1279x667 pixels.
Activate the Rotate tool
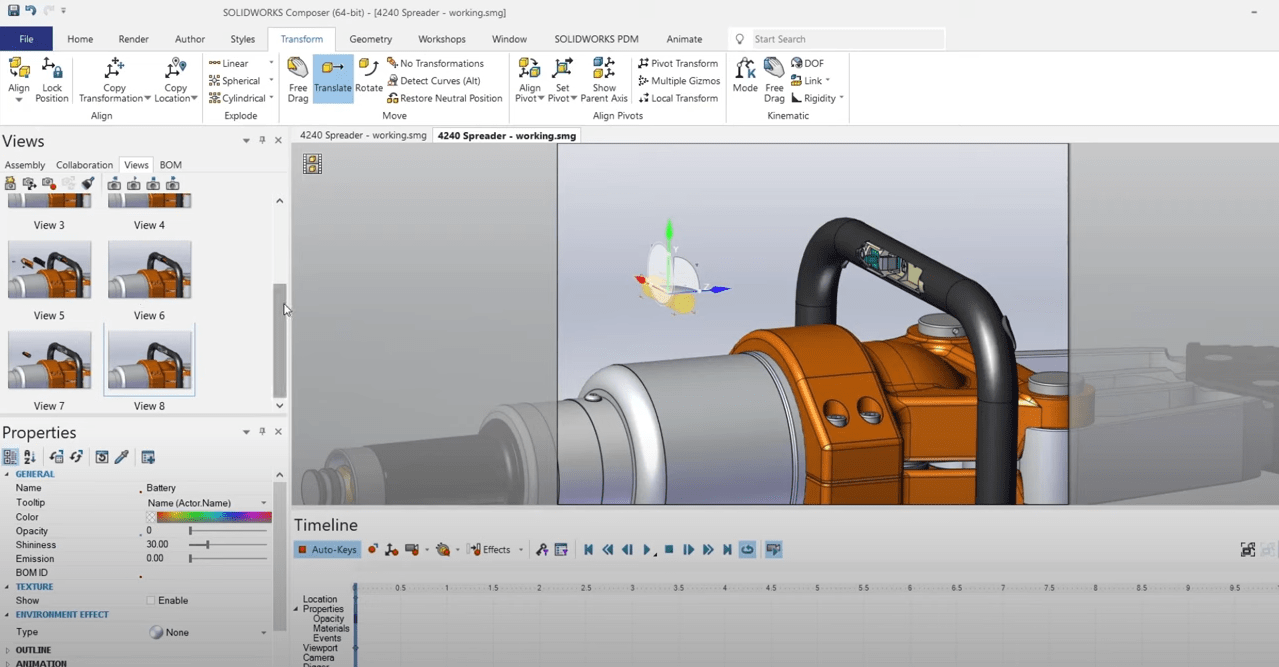coord(368,78)
